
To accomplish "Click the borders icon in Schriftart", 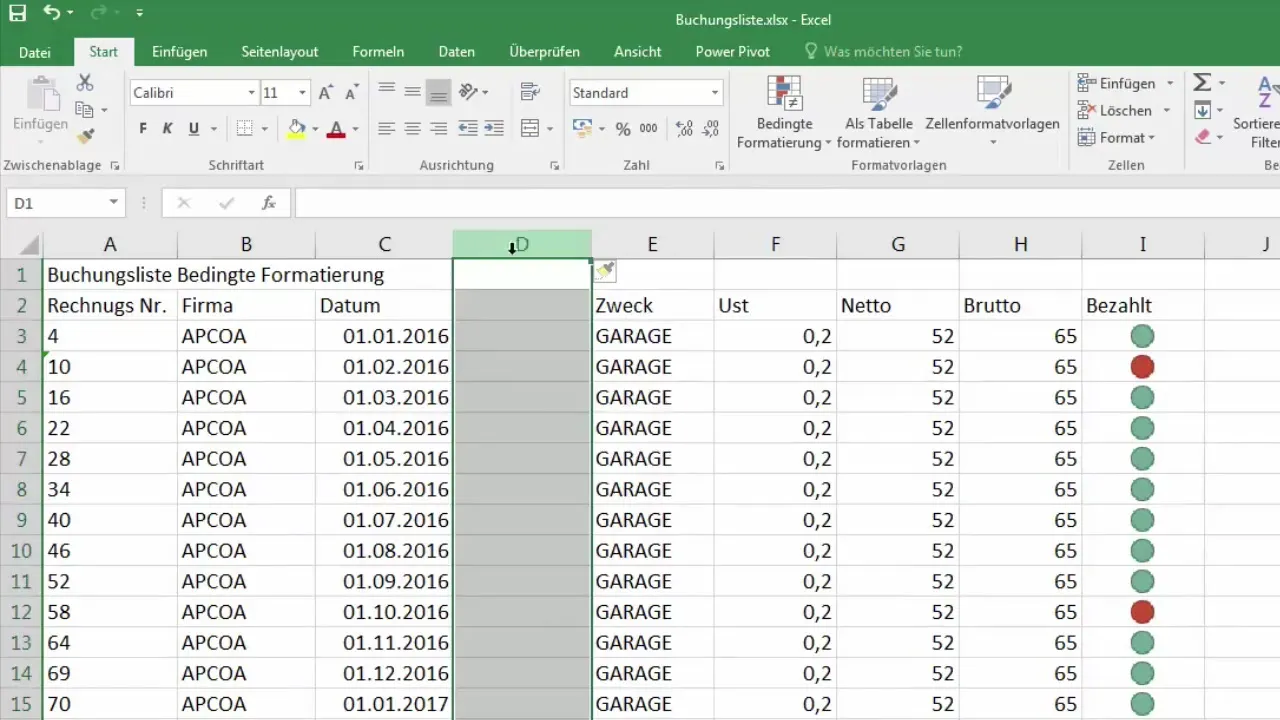I will (245, 128).
